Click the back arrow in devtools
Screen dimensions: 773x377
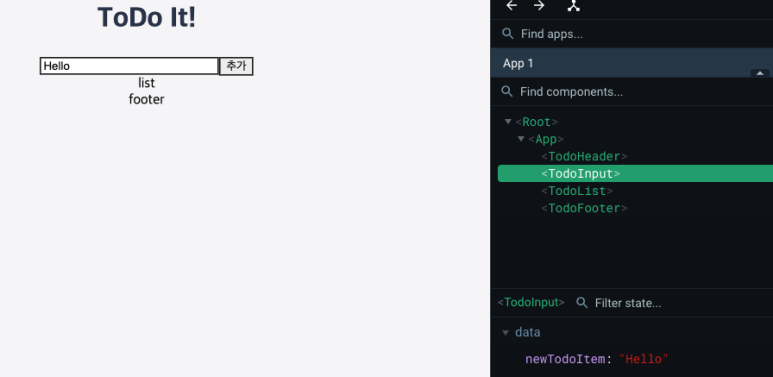(512, 5)
